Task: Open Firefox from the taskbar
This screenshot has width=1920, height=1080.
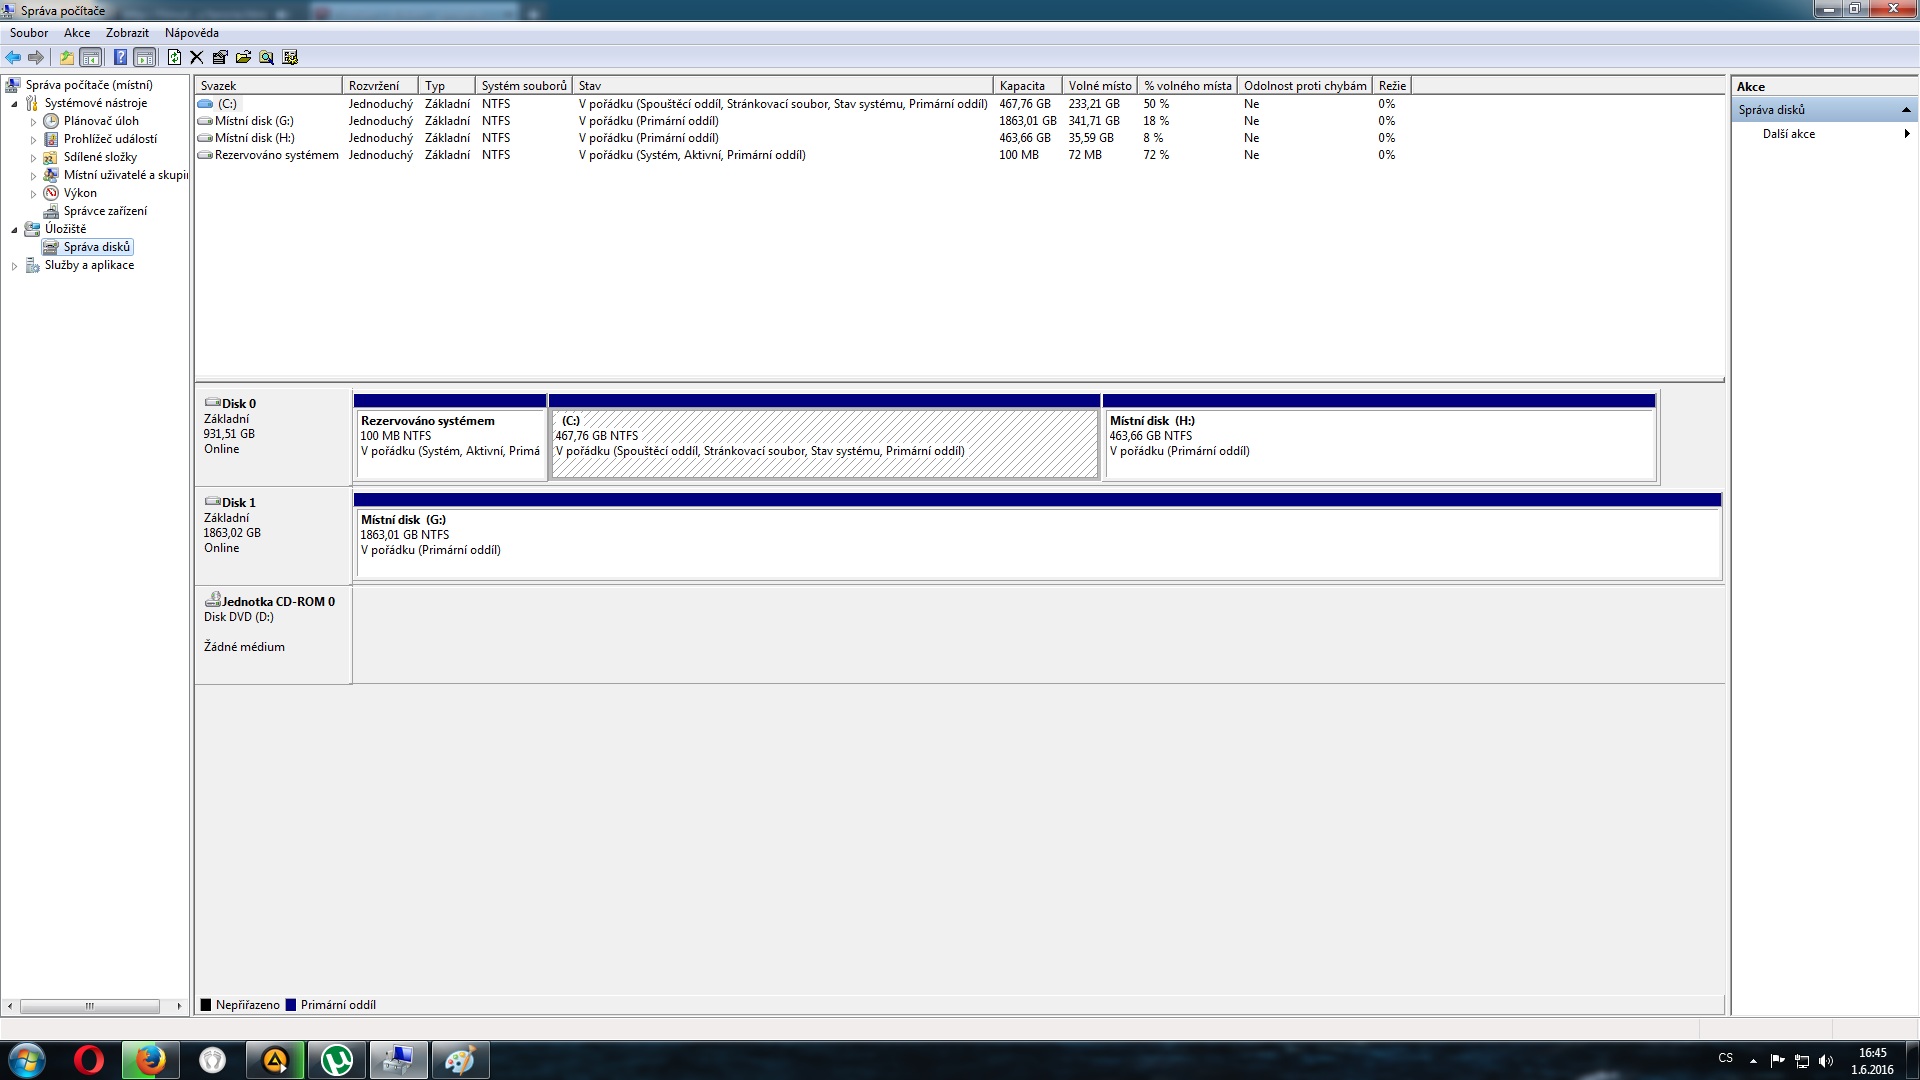Action: (150, 1060)
